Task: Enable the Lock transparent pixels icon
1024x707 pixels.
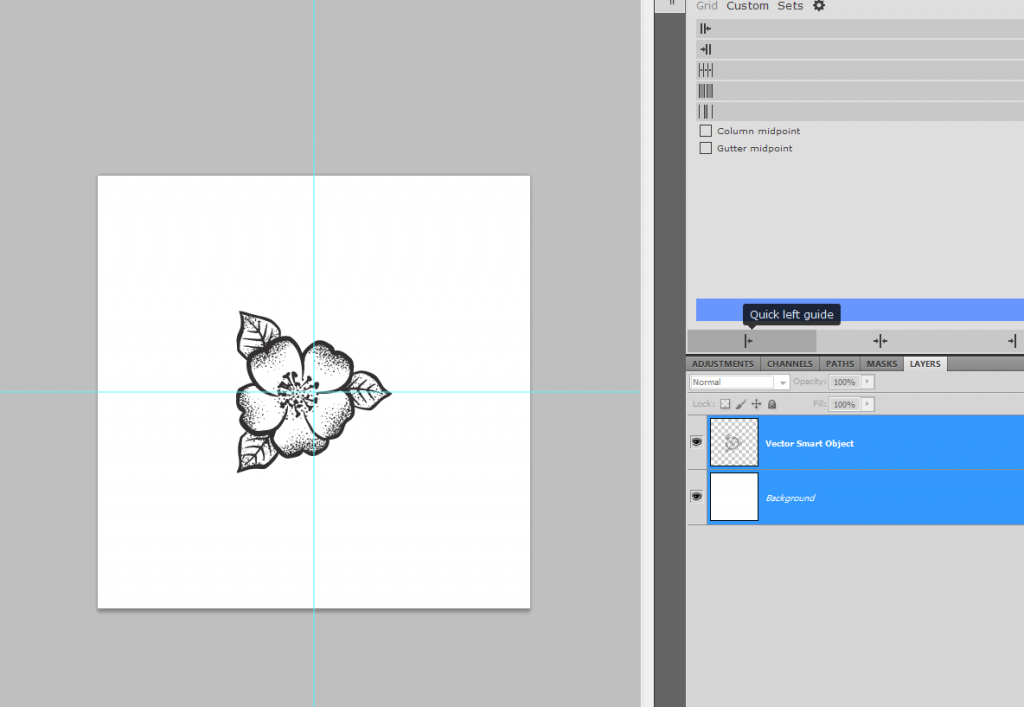Action: [723, 403]
